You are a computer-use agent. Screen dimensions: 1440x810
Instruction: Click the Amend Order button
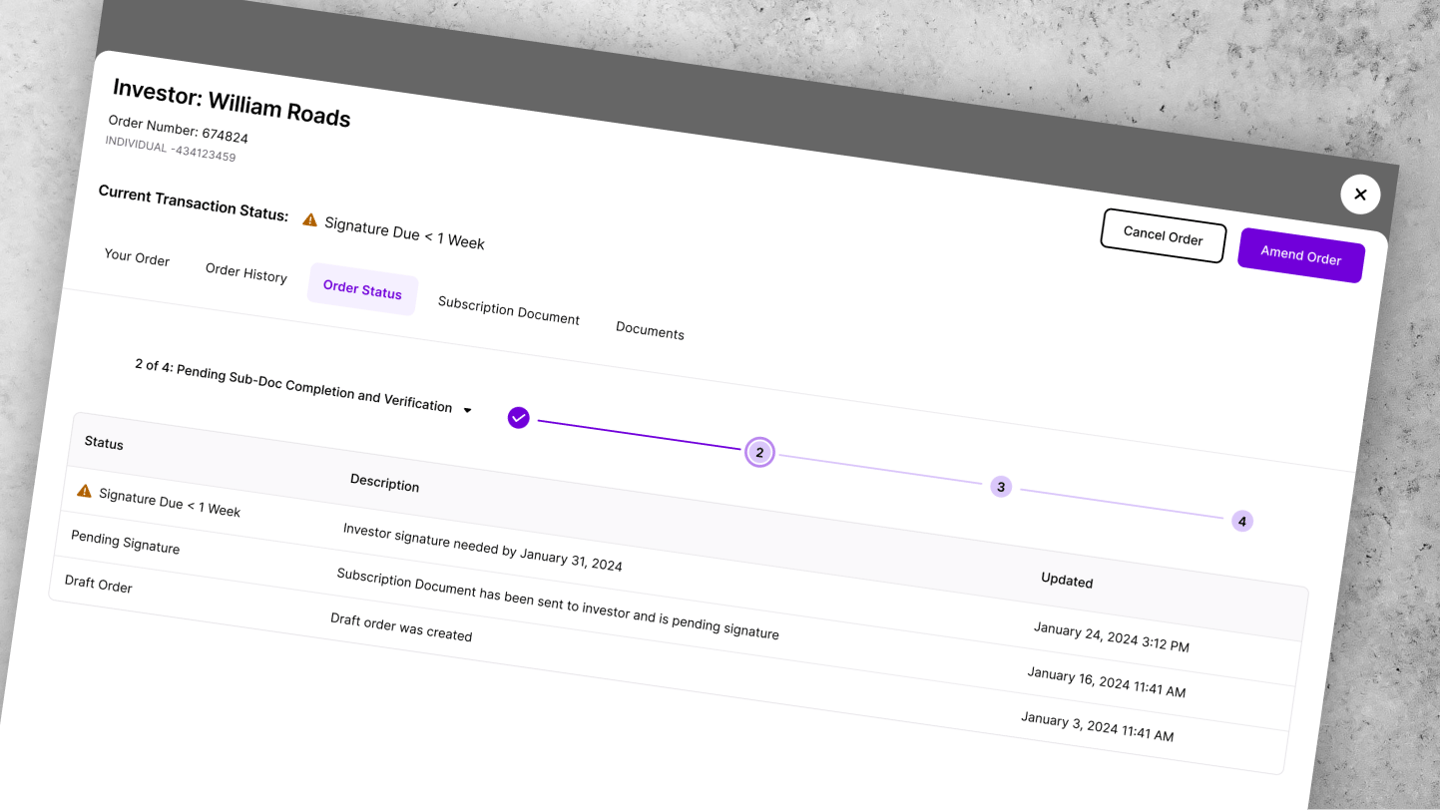(1301, 256)
